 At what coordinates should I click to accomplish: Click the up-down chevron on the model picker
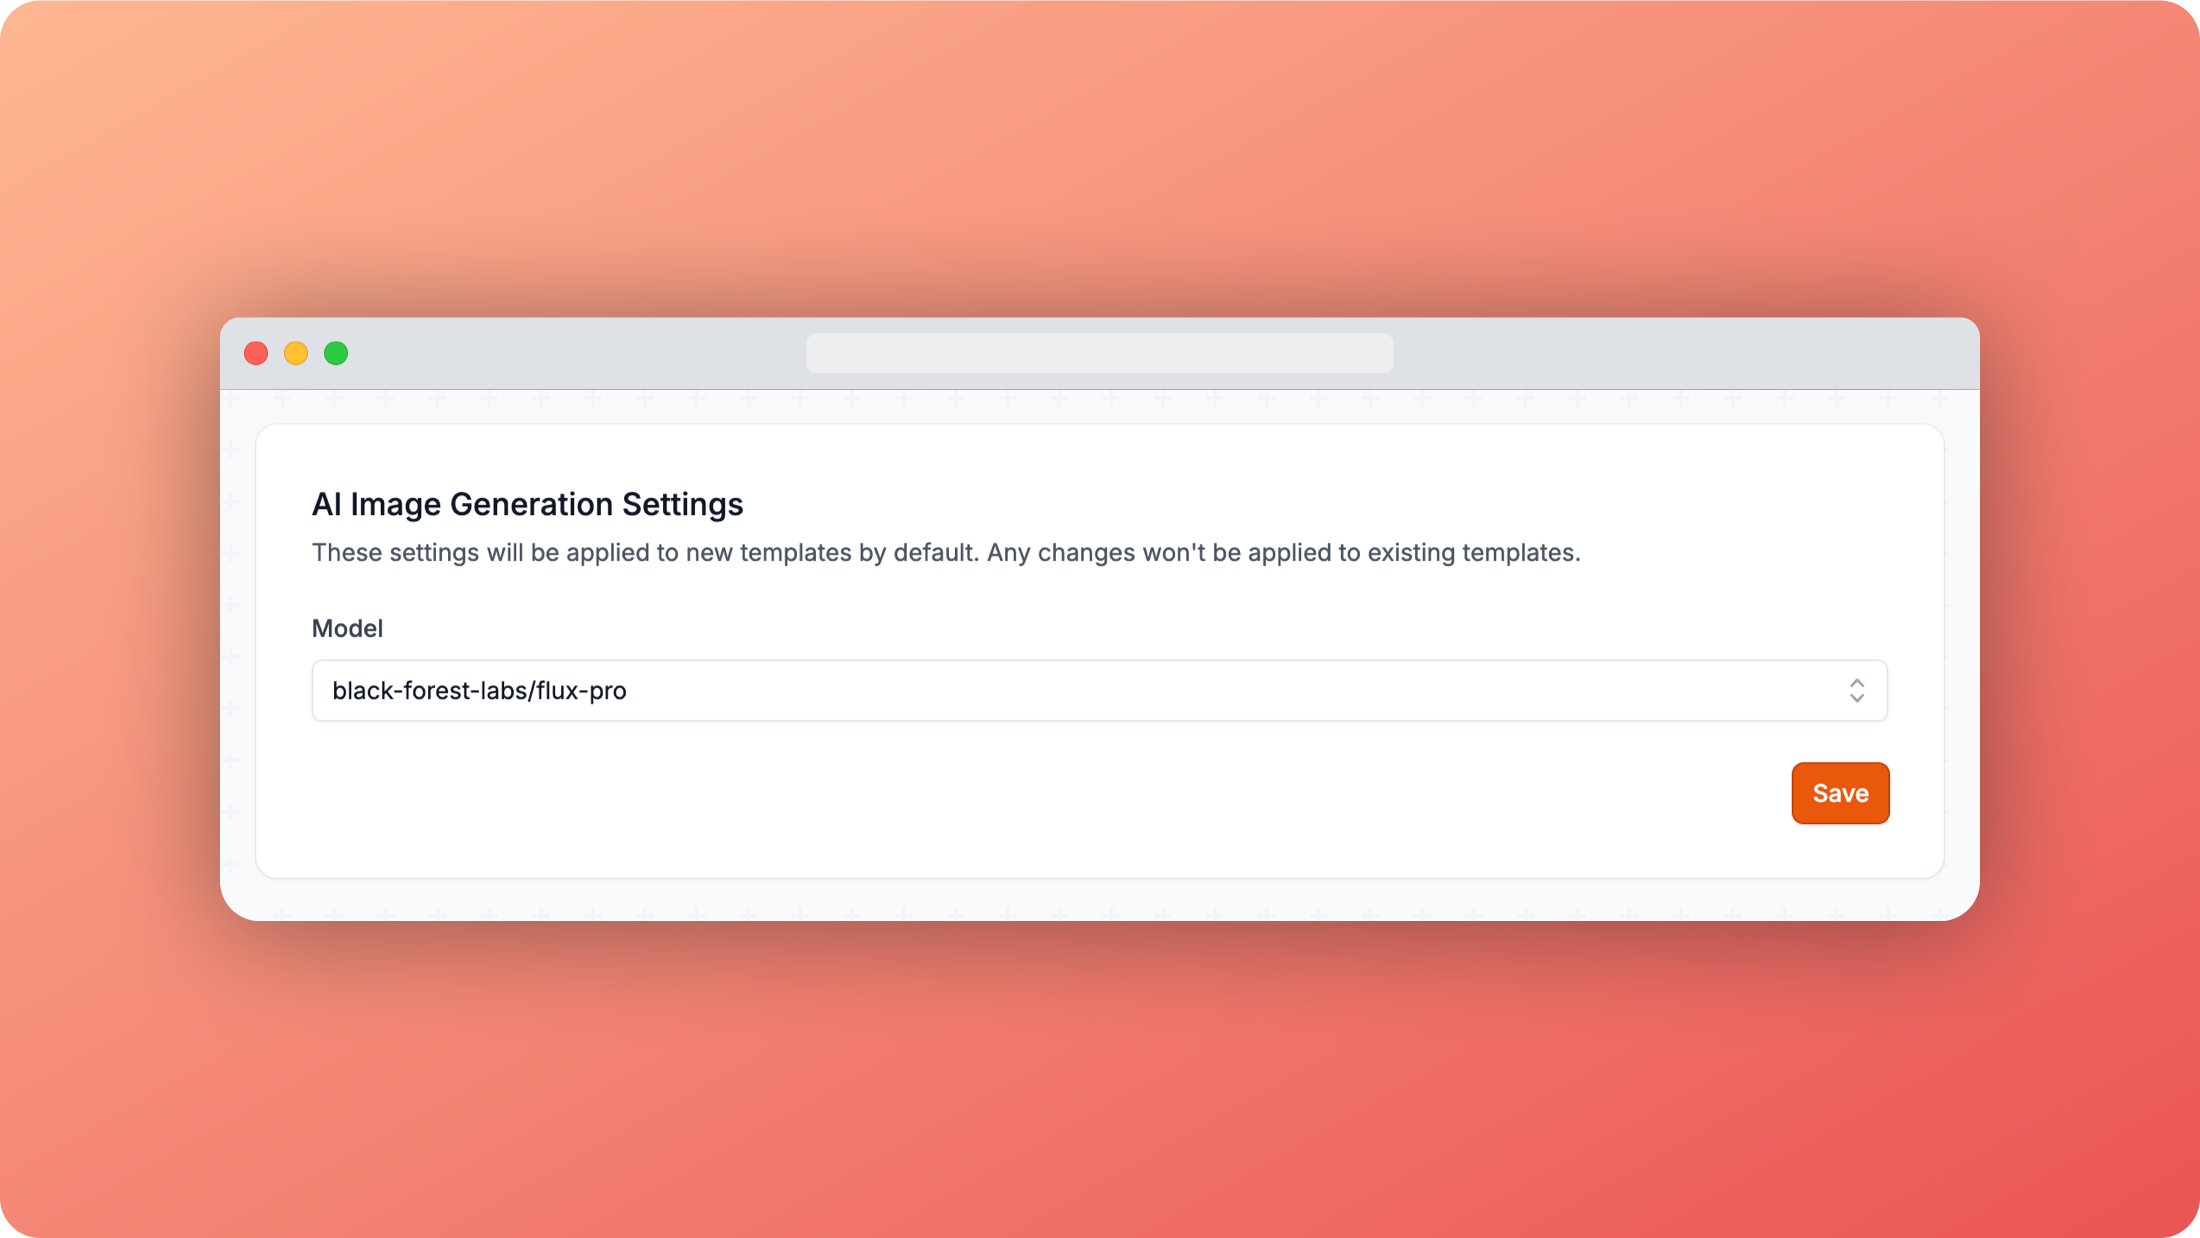(1857, 690)
